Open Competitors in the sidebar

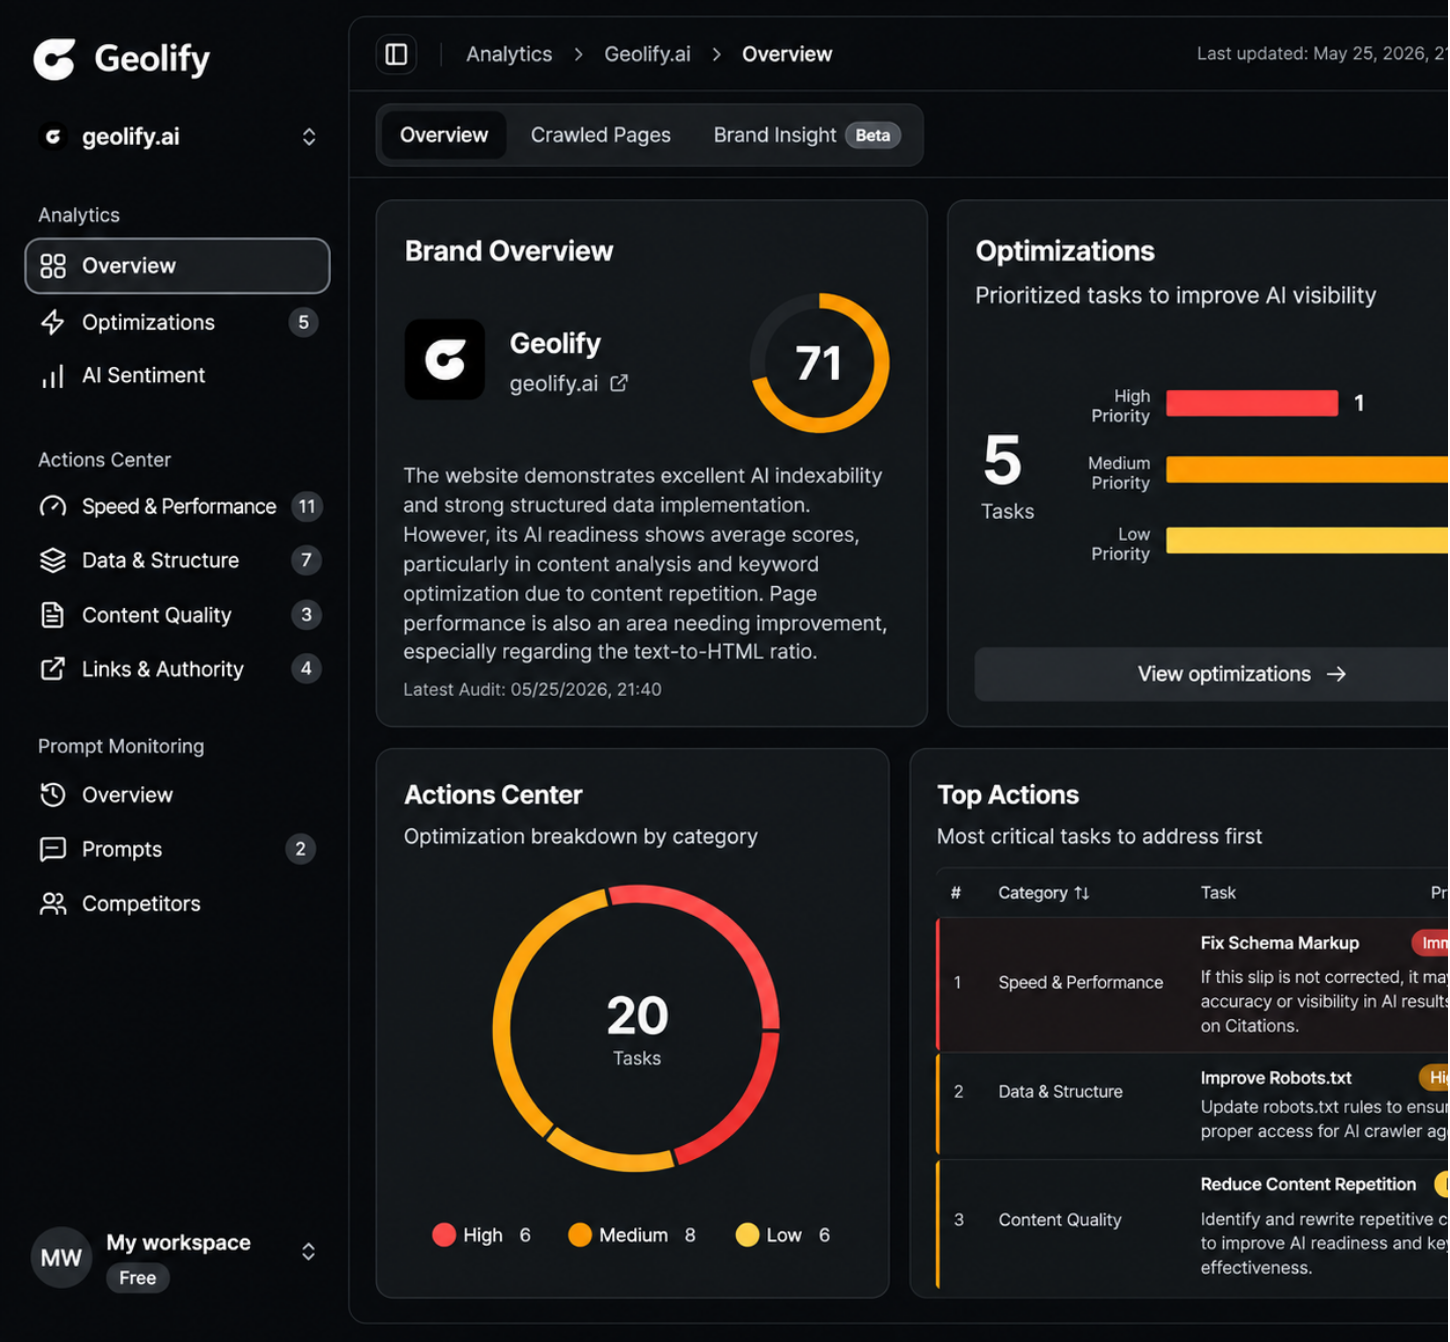pos(178,904)
